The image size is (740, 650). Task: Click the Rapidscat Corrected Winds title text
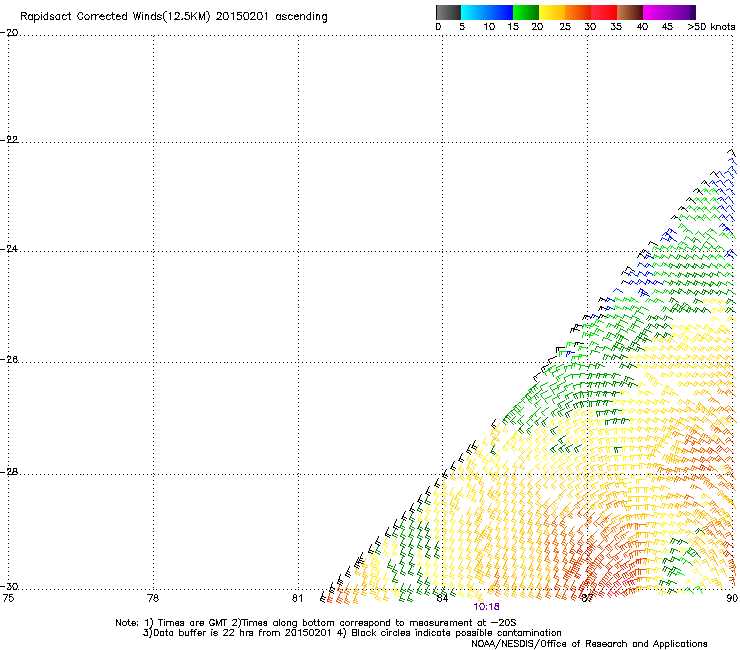click(x=174, y=17)
